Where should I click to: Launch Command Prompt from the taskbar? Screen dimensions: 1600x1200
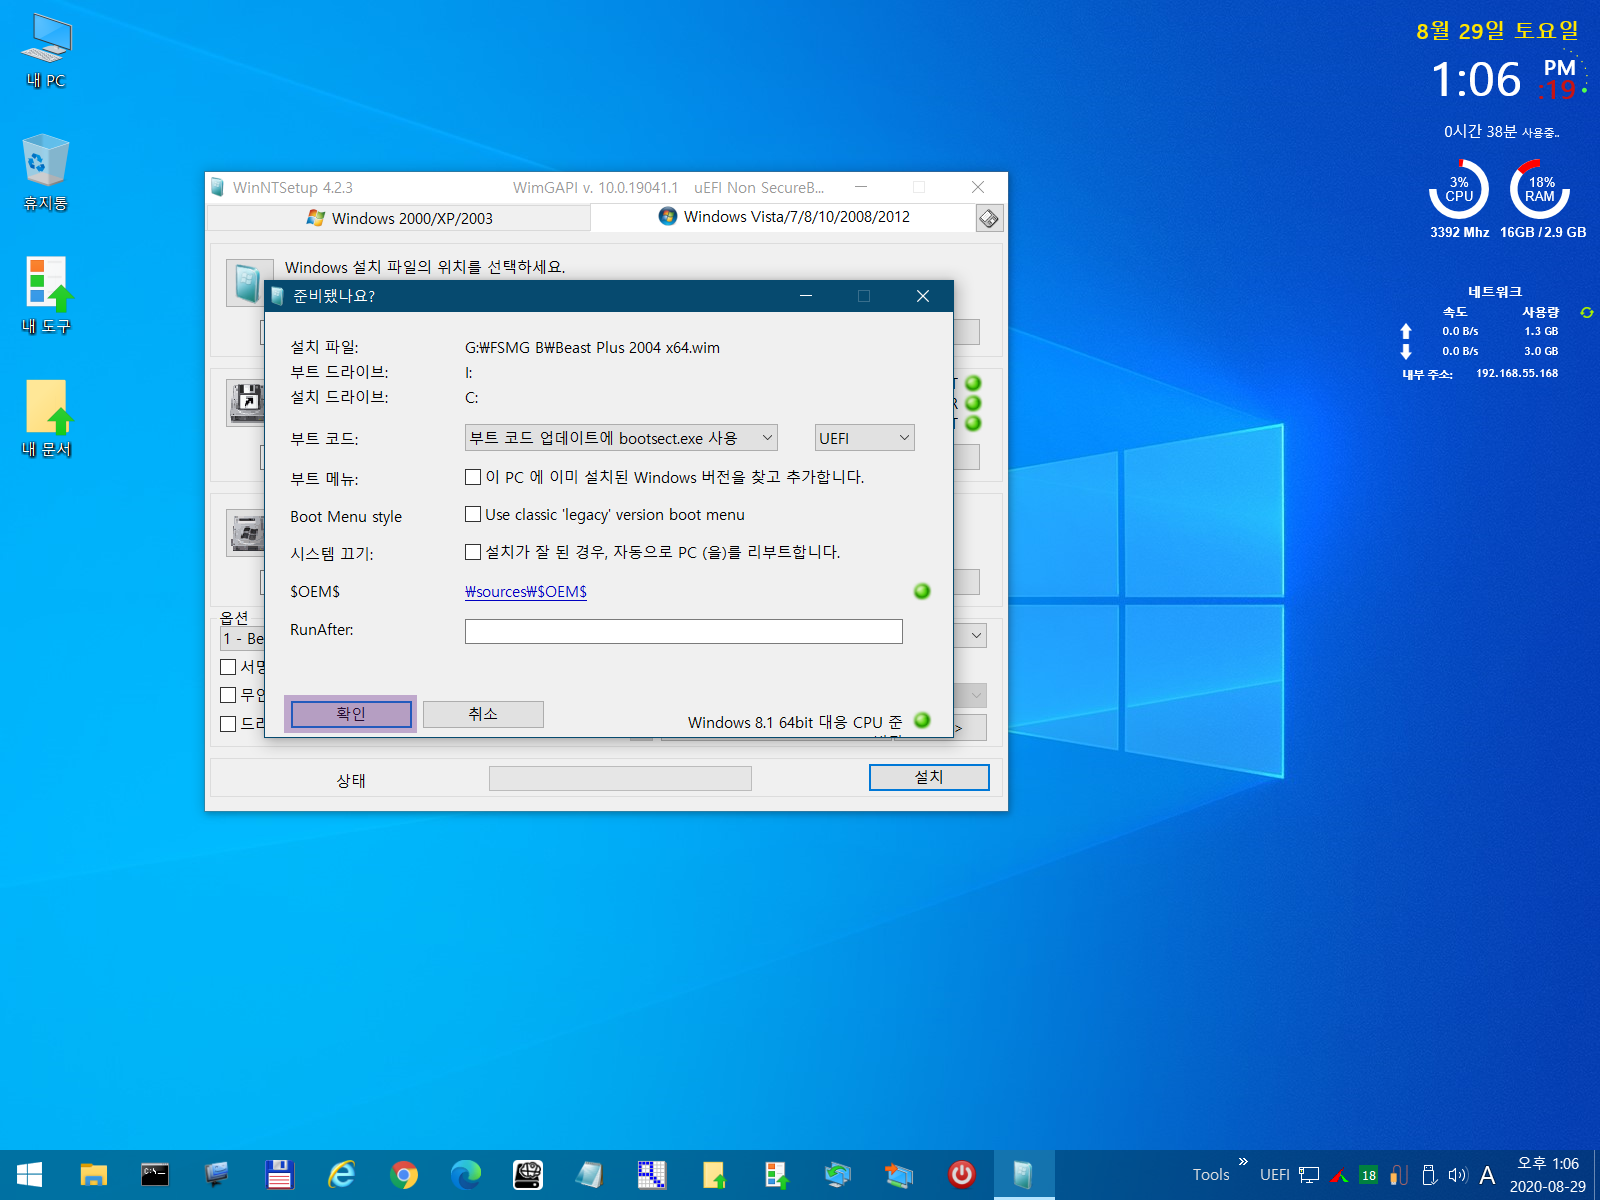click(x=155, y=1175)
